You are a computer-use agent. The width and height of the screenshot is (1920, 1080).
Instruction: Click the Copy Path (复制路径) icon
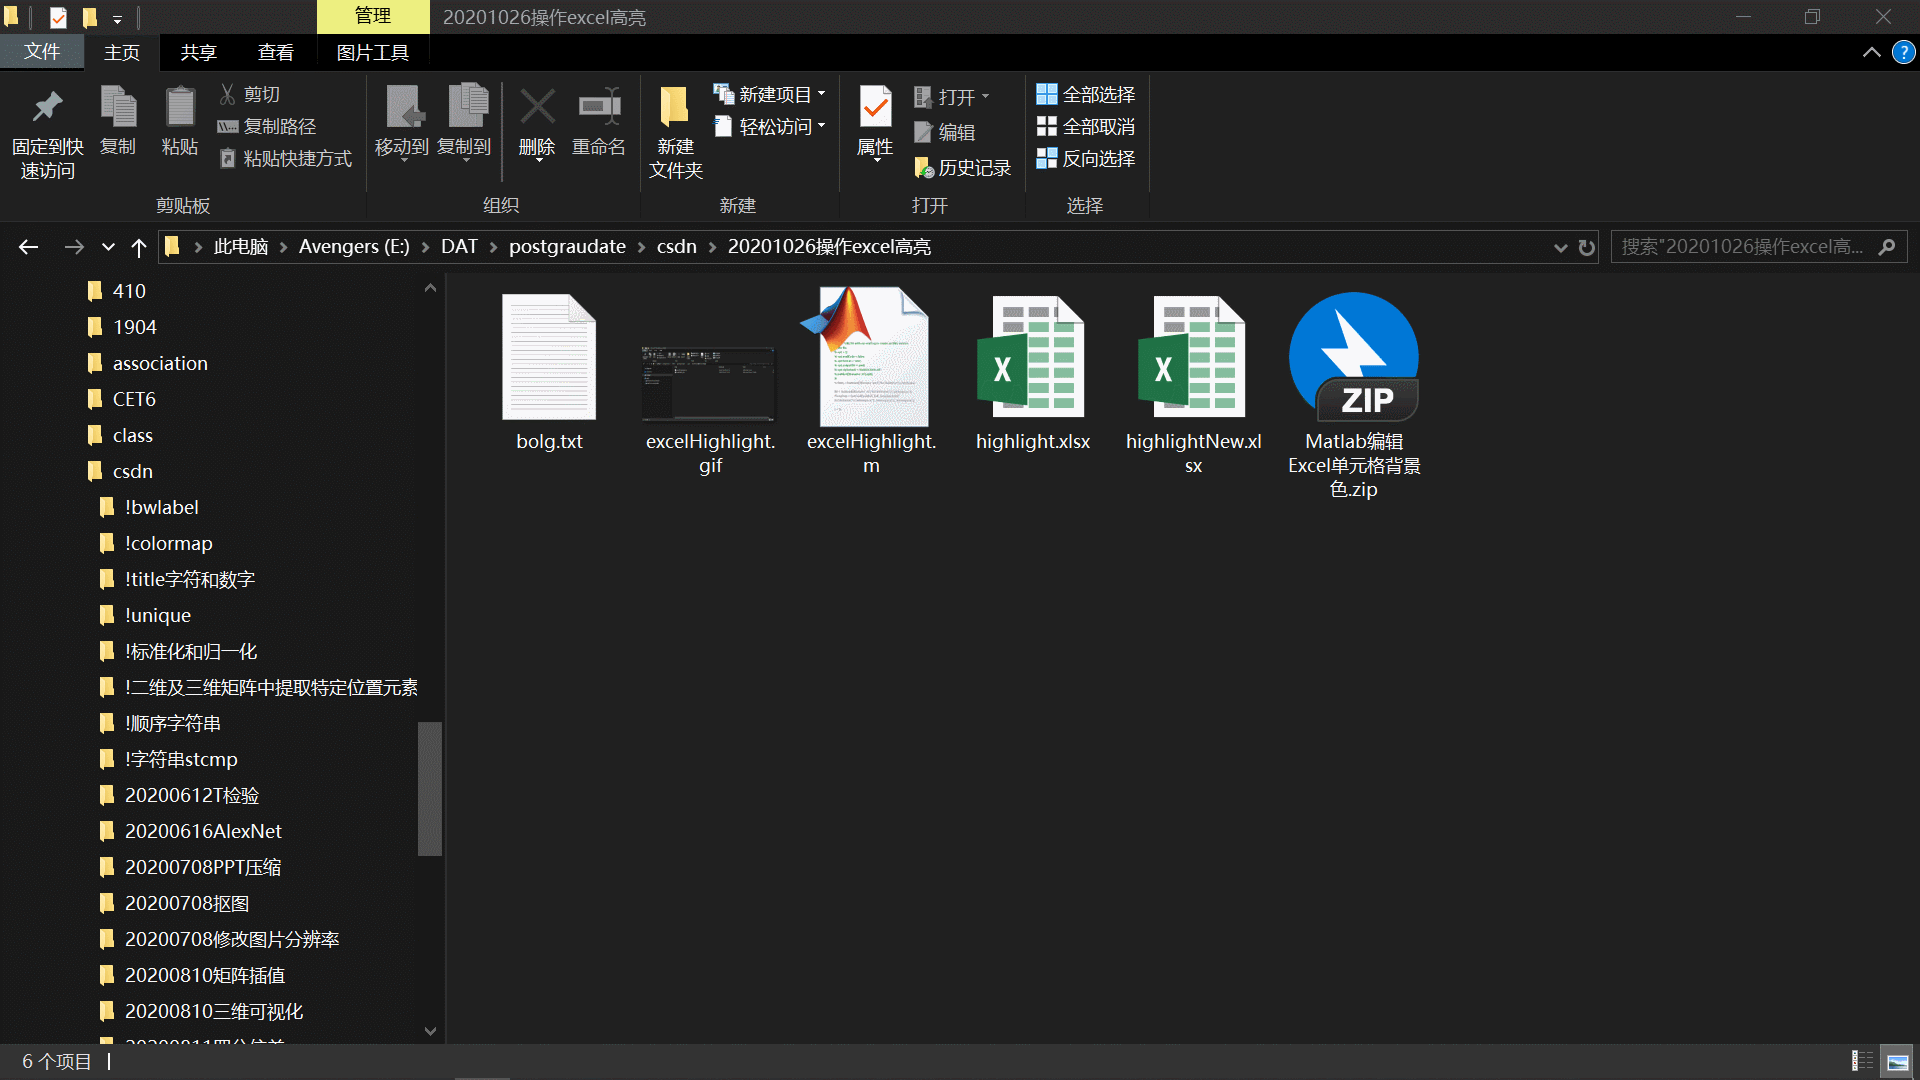coord(228,127)
